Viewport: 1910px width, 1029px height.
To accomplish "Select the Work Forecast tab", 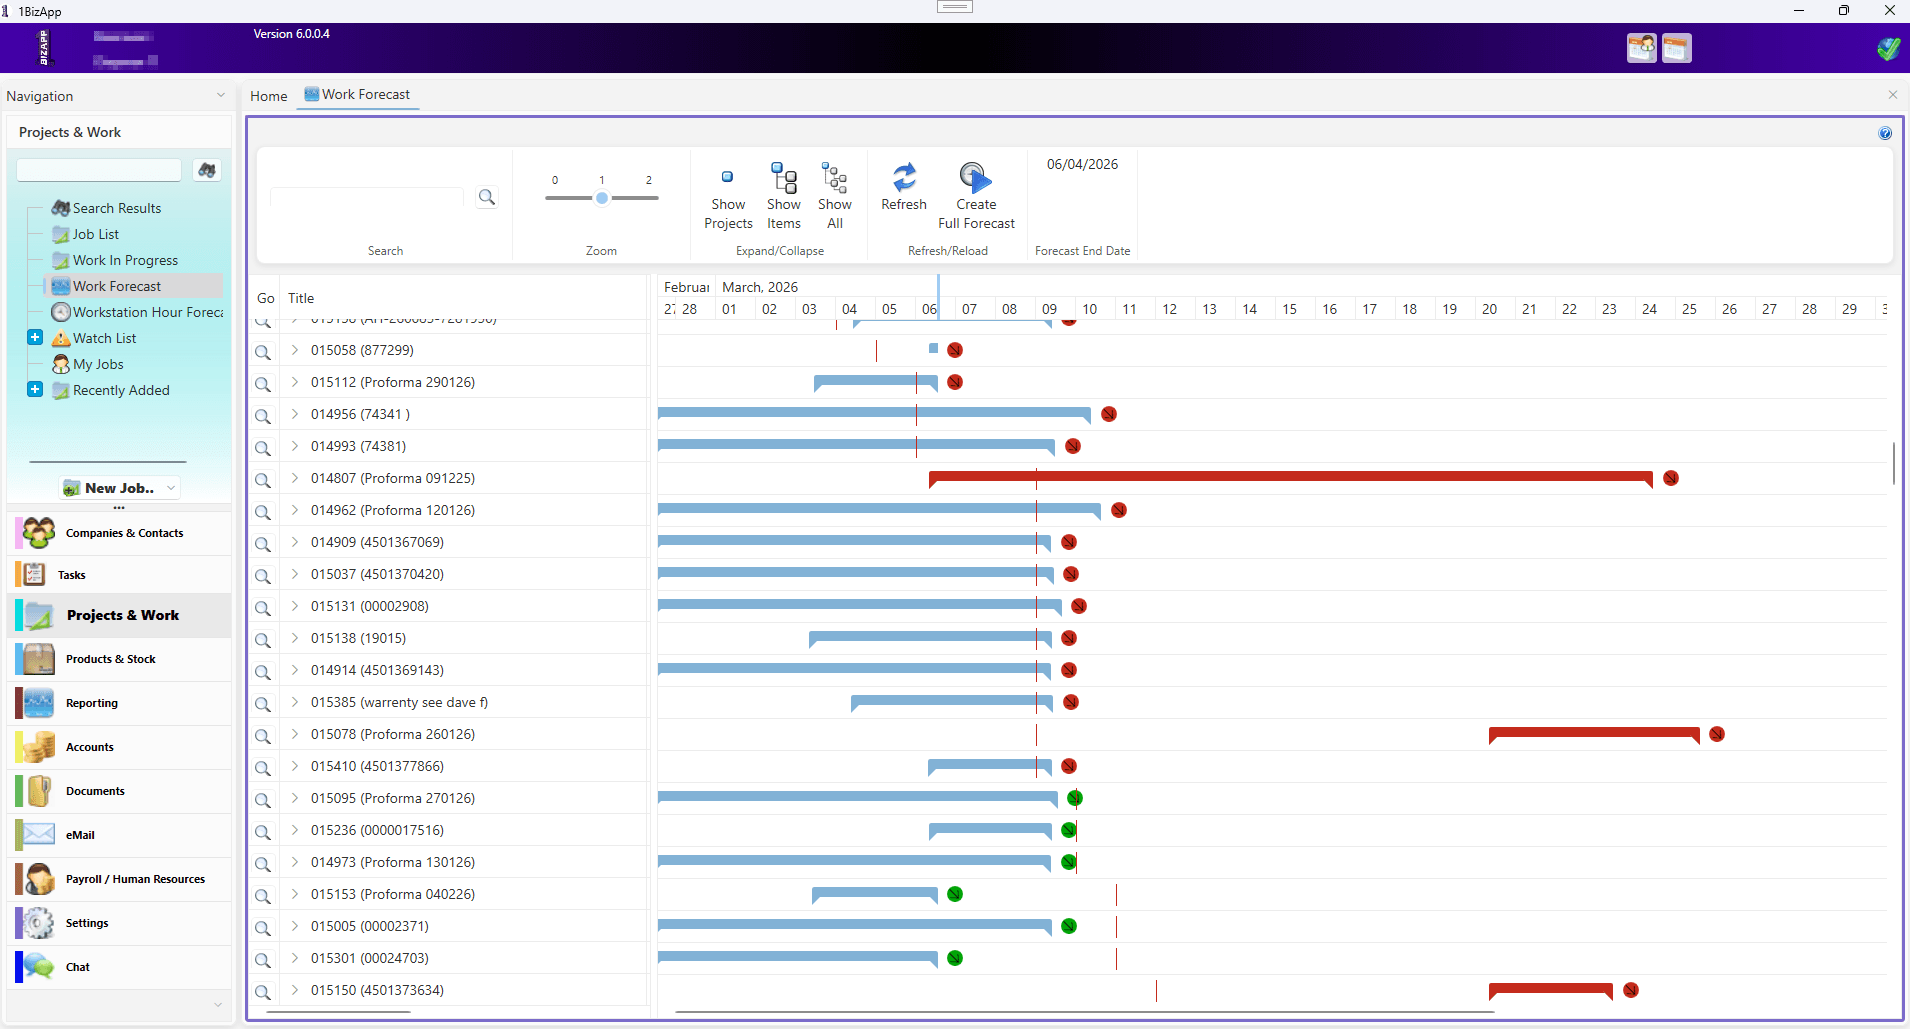I will tap(357, 95).
